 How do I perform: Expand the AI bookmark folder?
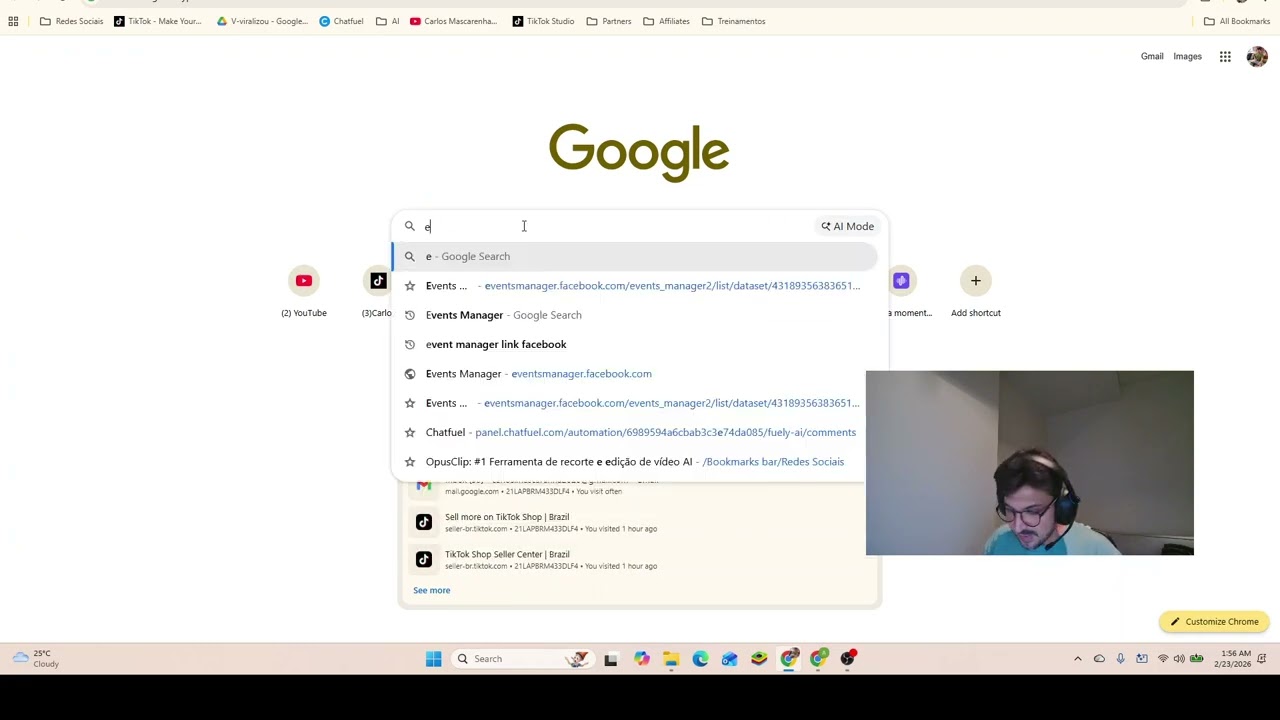[388, 21]
